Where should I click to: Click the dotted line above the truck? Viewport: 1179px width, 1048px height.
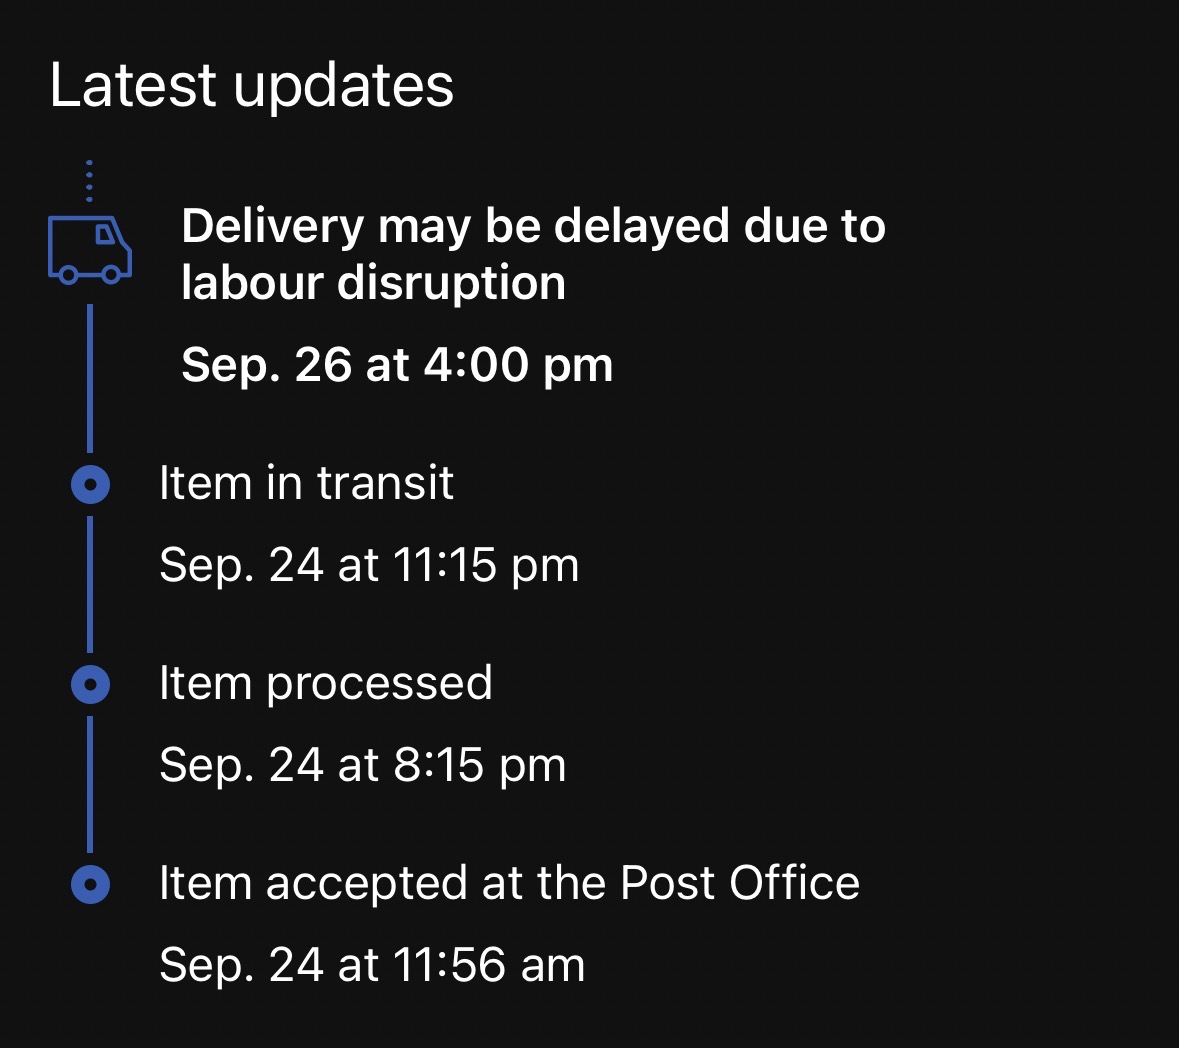pyautogui.click(x=89, y=181)
